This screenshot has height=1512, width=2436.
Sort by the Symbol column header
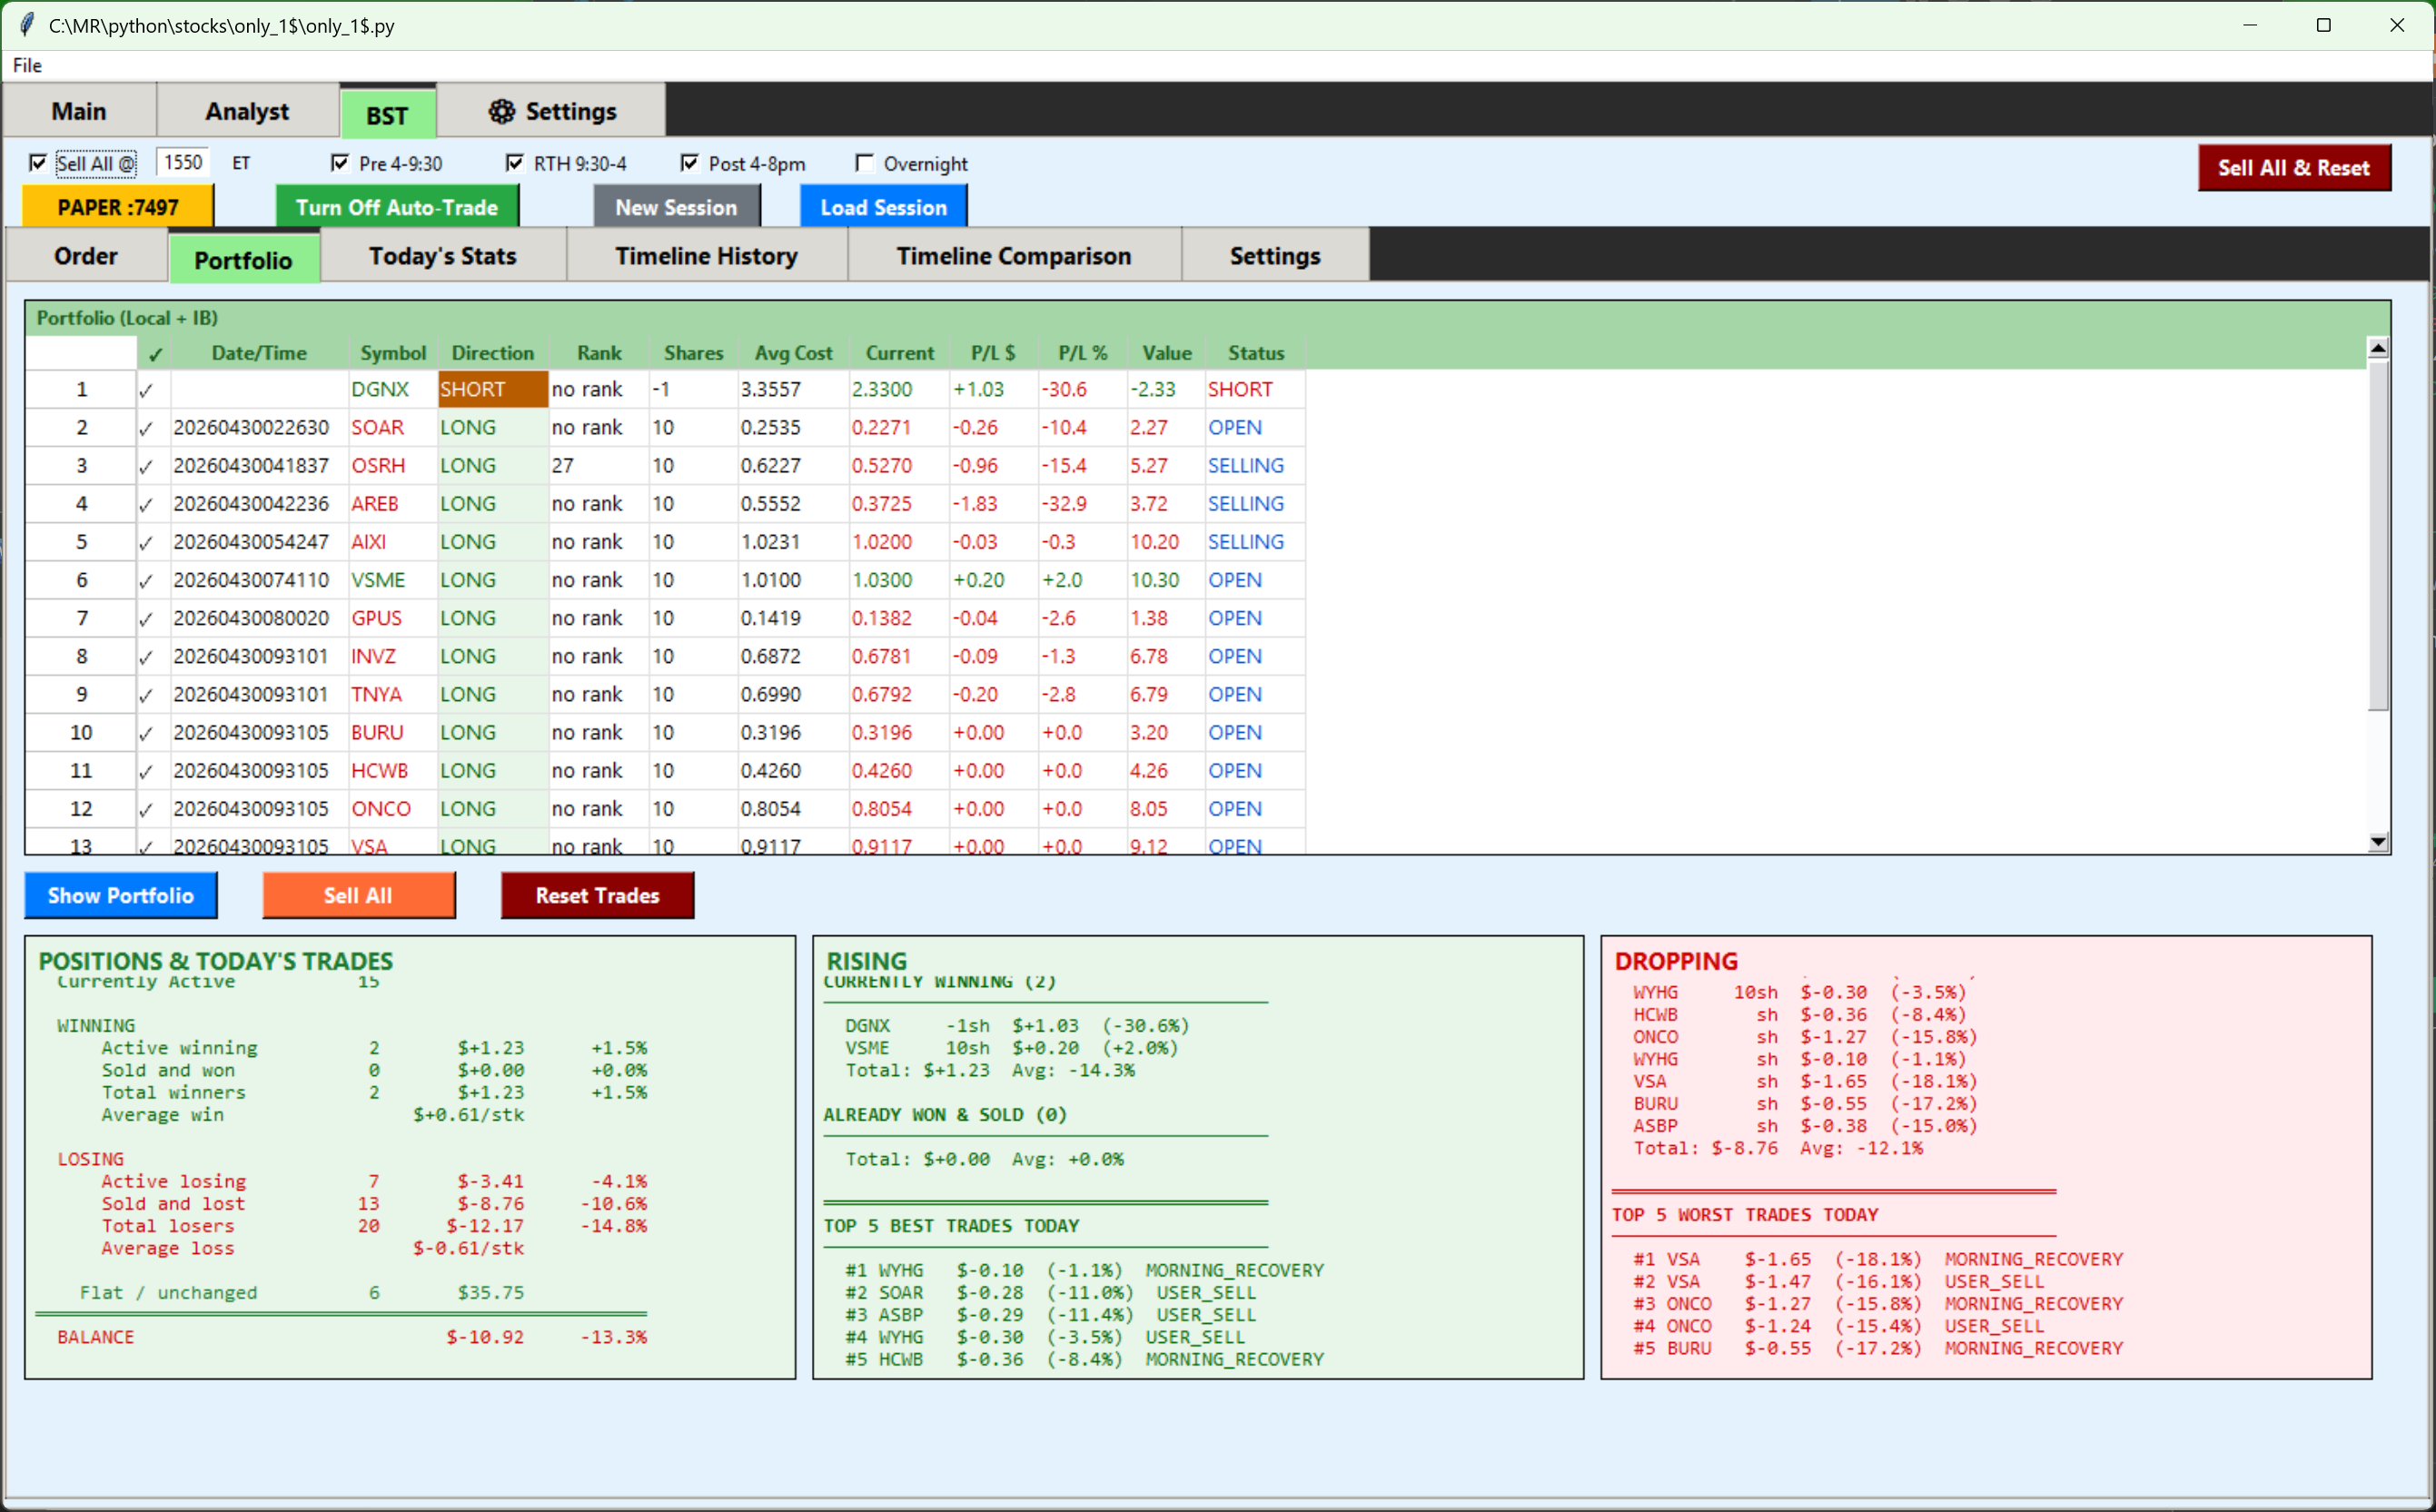coord(393,353)
